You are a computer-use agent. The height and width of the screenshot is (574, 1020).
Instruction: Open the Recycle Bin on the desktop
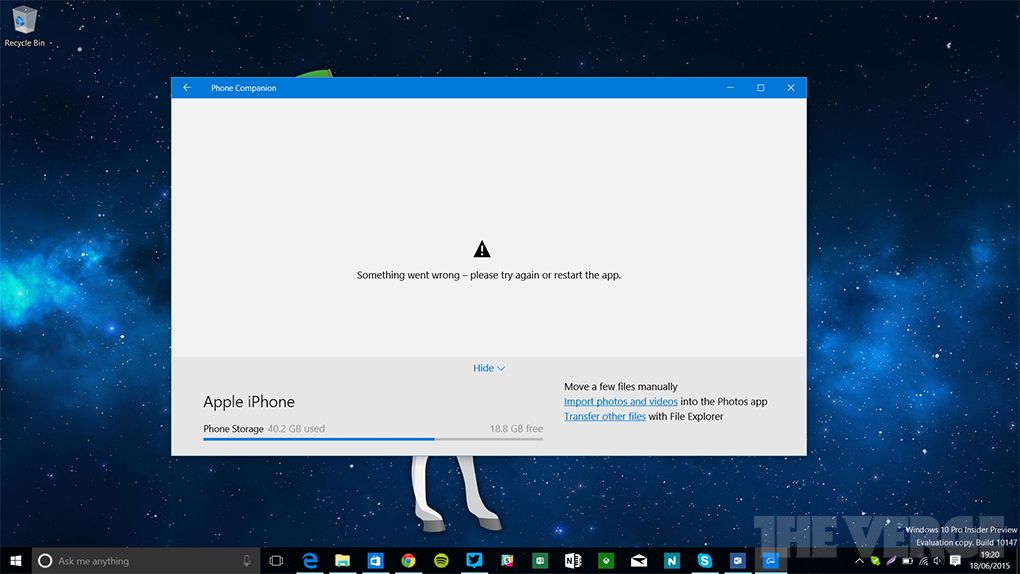[x=25, y=27]
